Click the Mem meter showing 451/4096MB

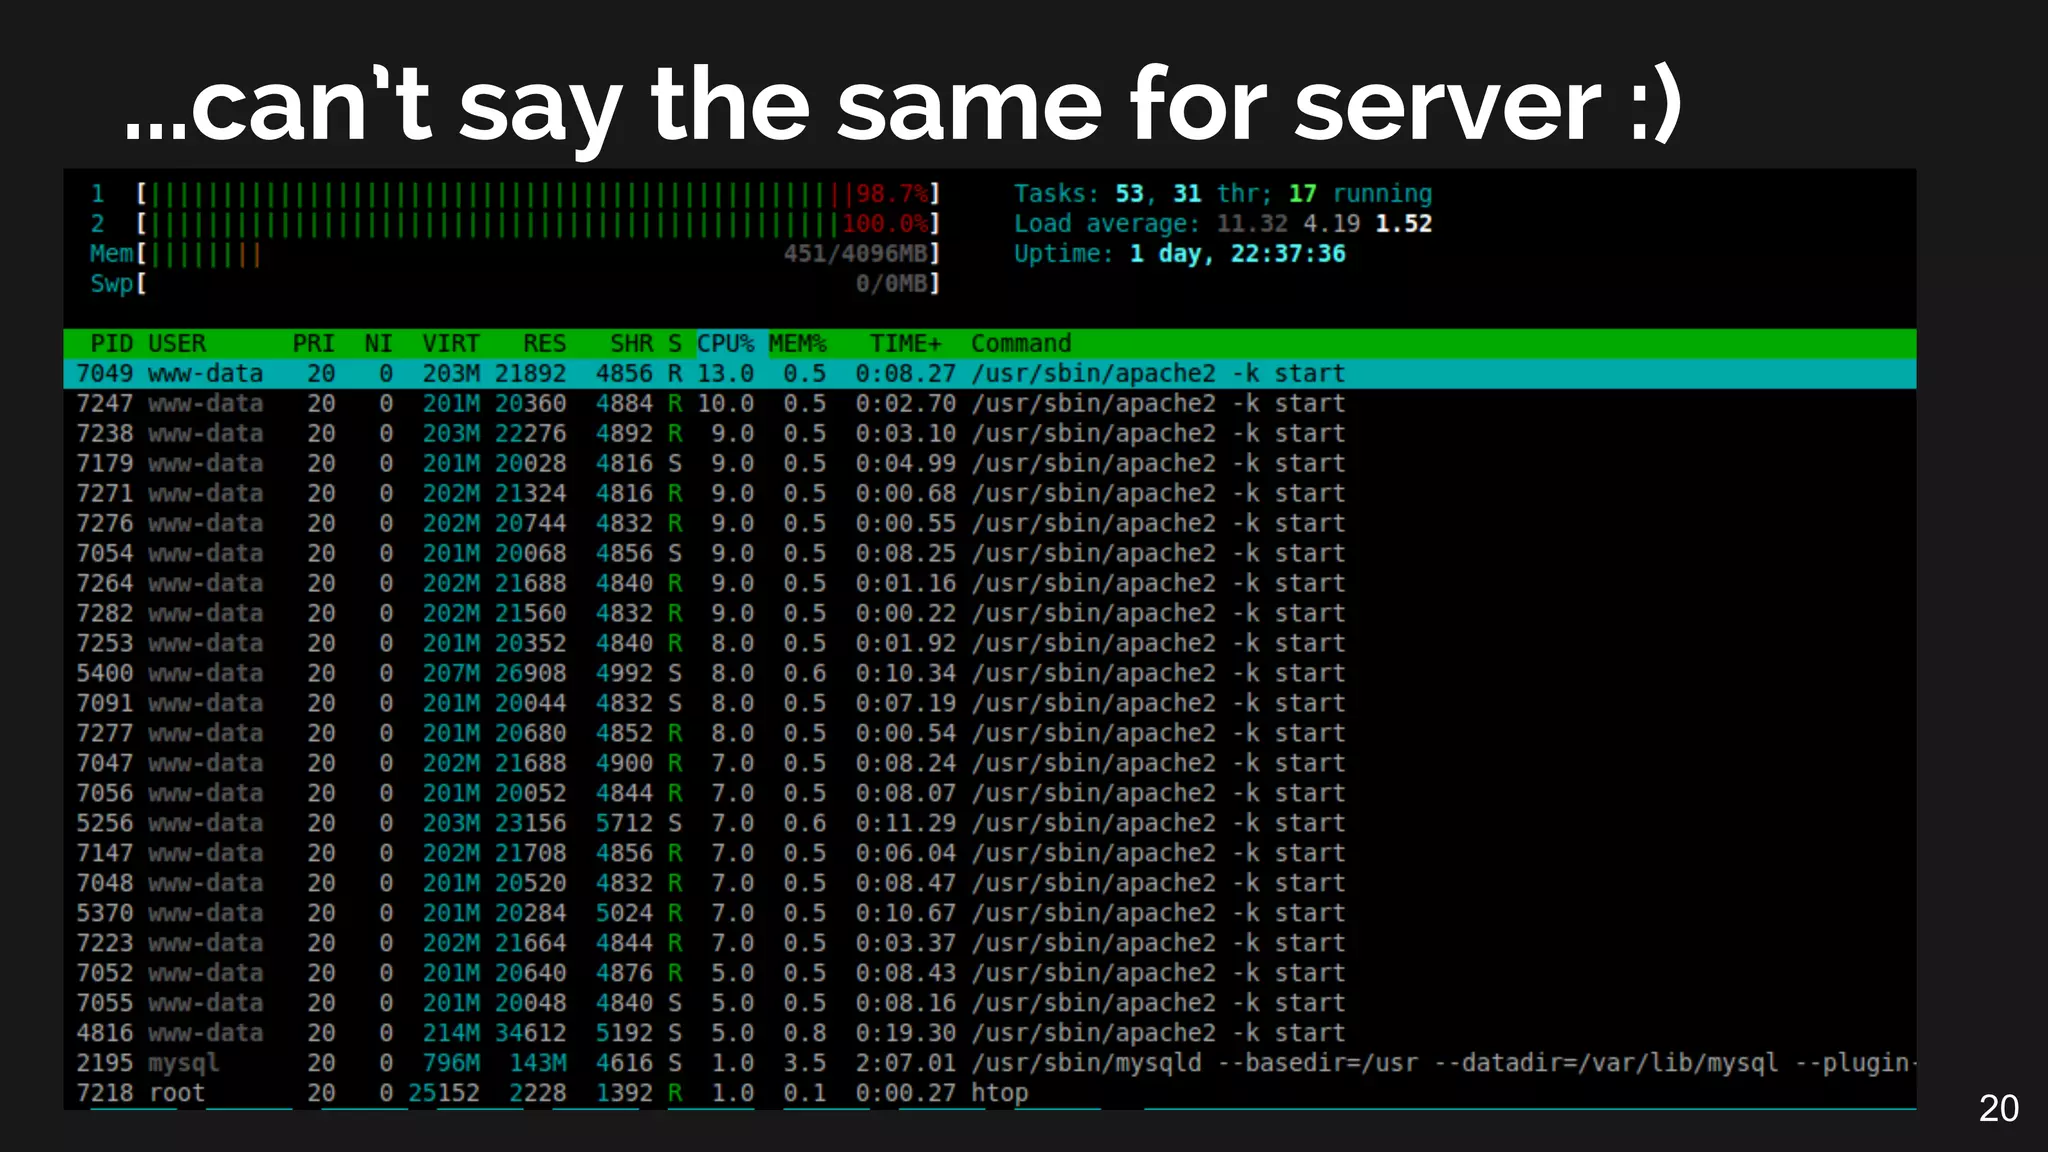(x=515, y=254)
